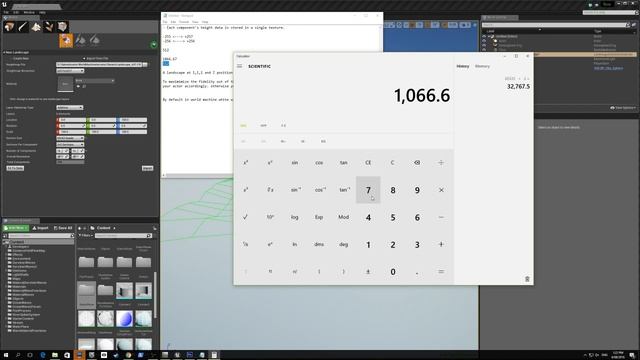Open the Section Size dropdown
640x360 pixels.
(x=70, y=138)
